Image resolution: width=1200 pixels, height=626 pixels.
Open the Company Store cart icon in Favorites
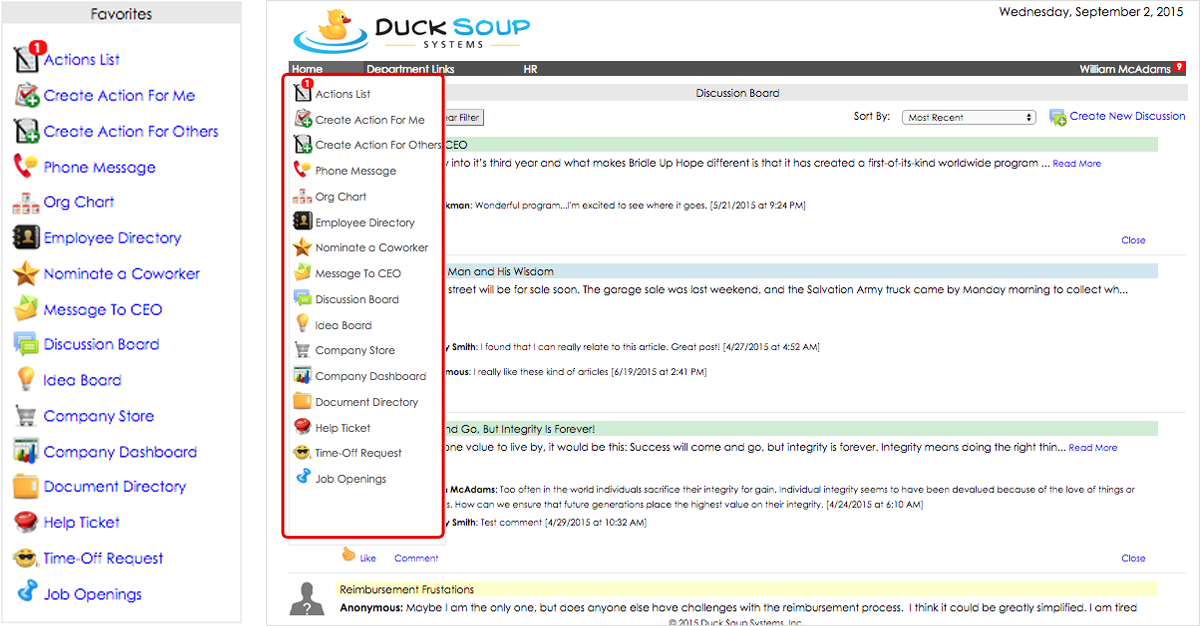26,416
